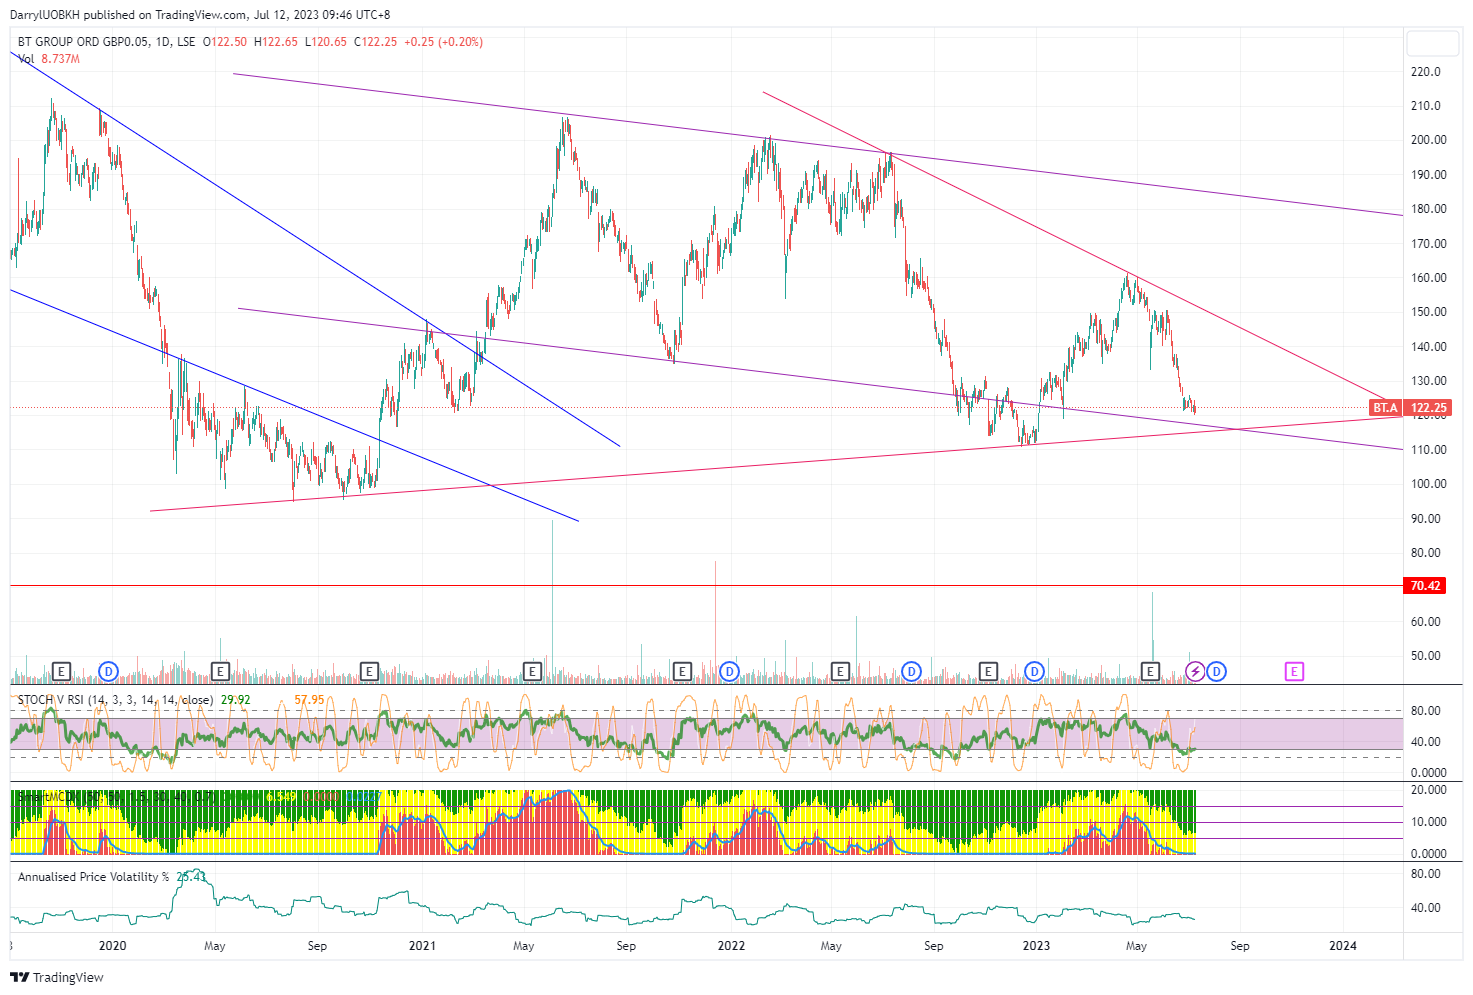1473x995 pixels.
Task: Open the earnings E marker near May 2020
Action: [x=221, y=671]
